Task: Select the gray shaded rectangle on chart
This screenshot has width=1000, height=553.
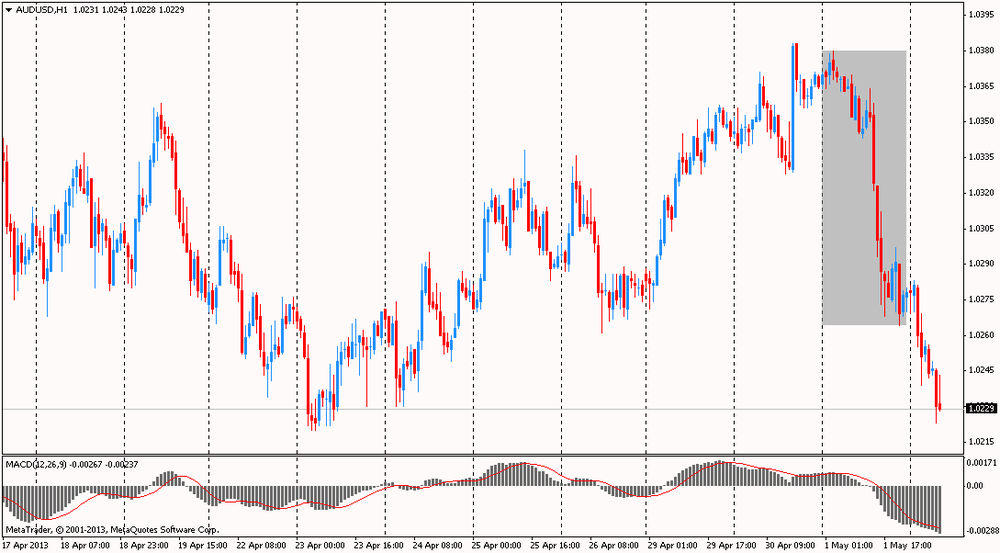Action: 864,187
